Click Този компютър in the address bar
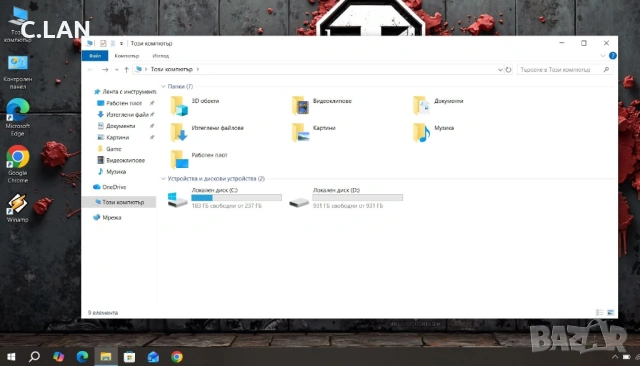 (171, 69)
